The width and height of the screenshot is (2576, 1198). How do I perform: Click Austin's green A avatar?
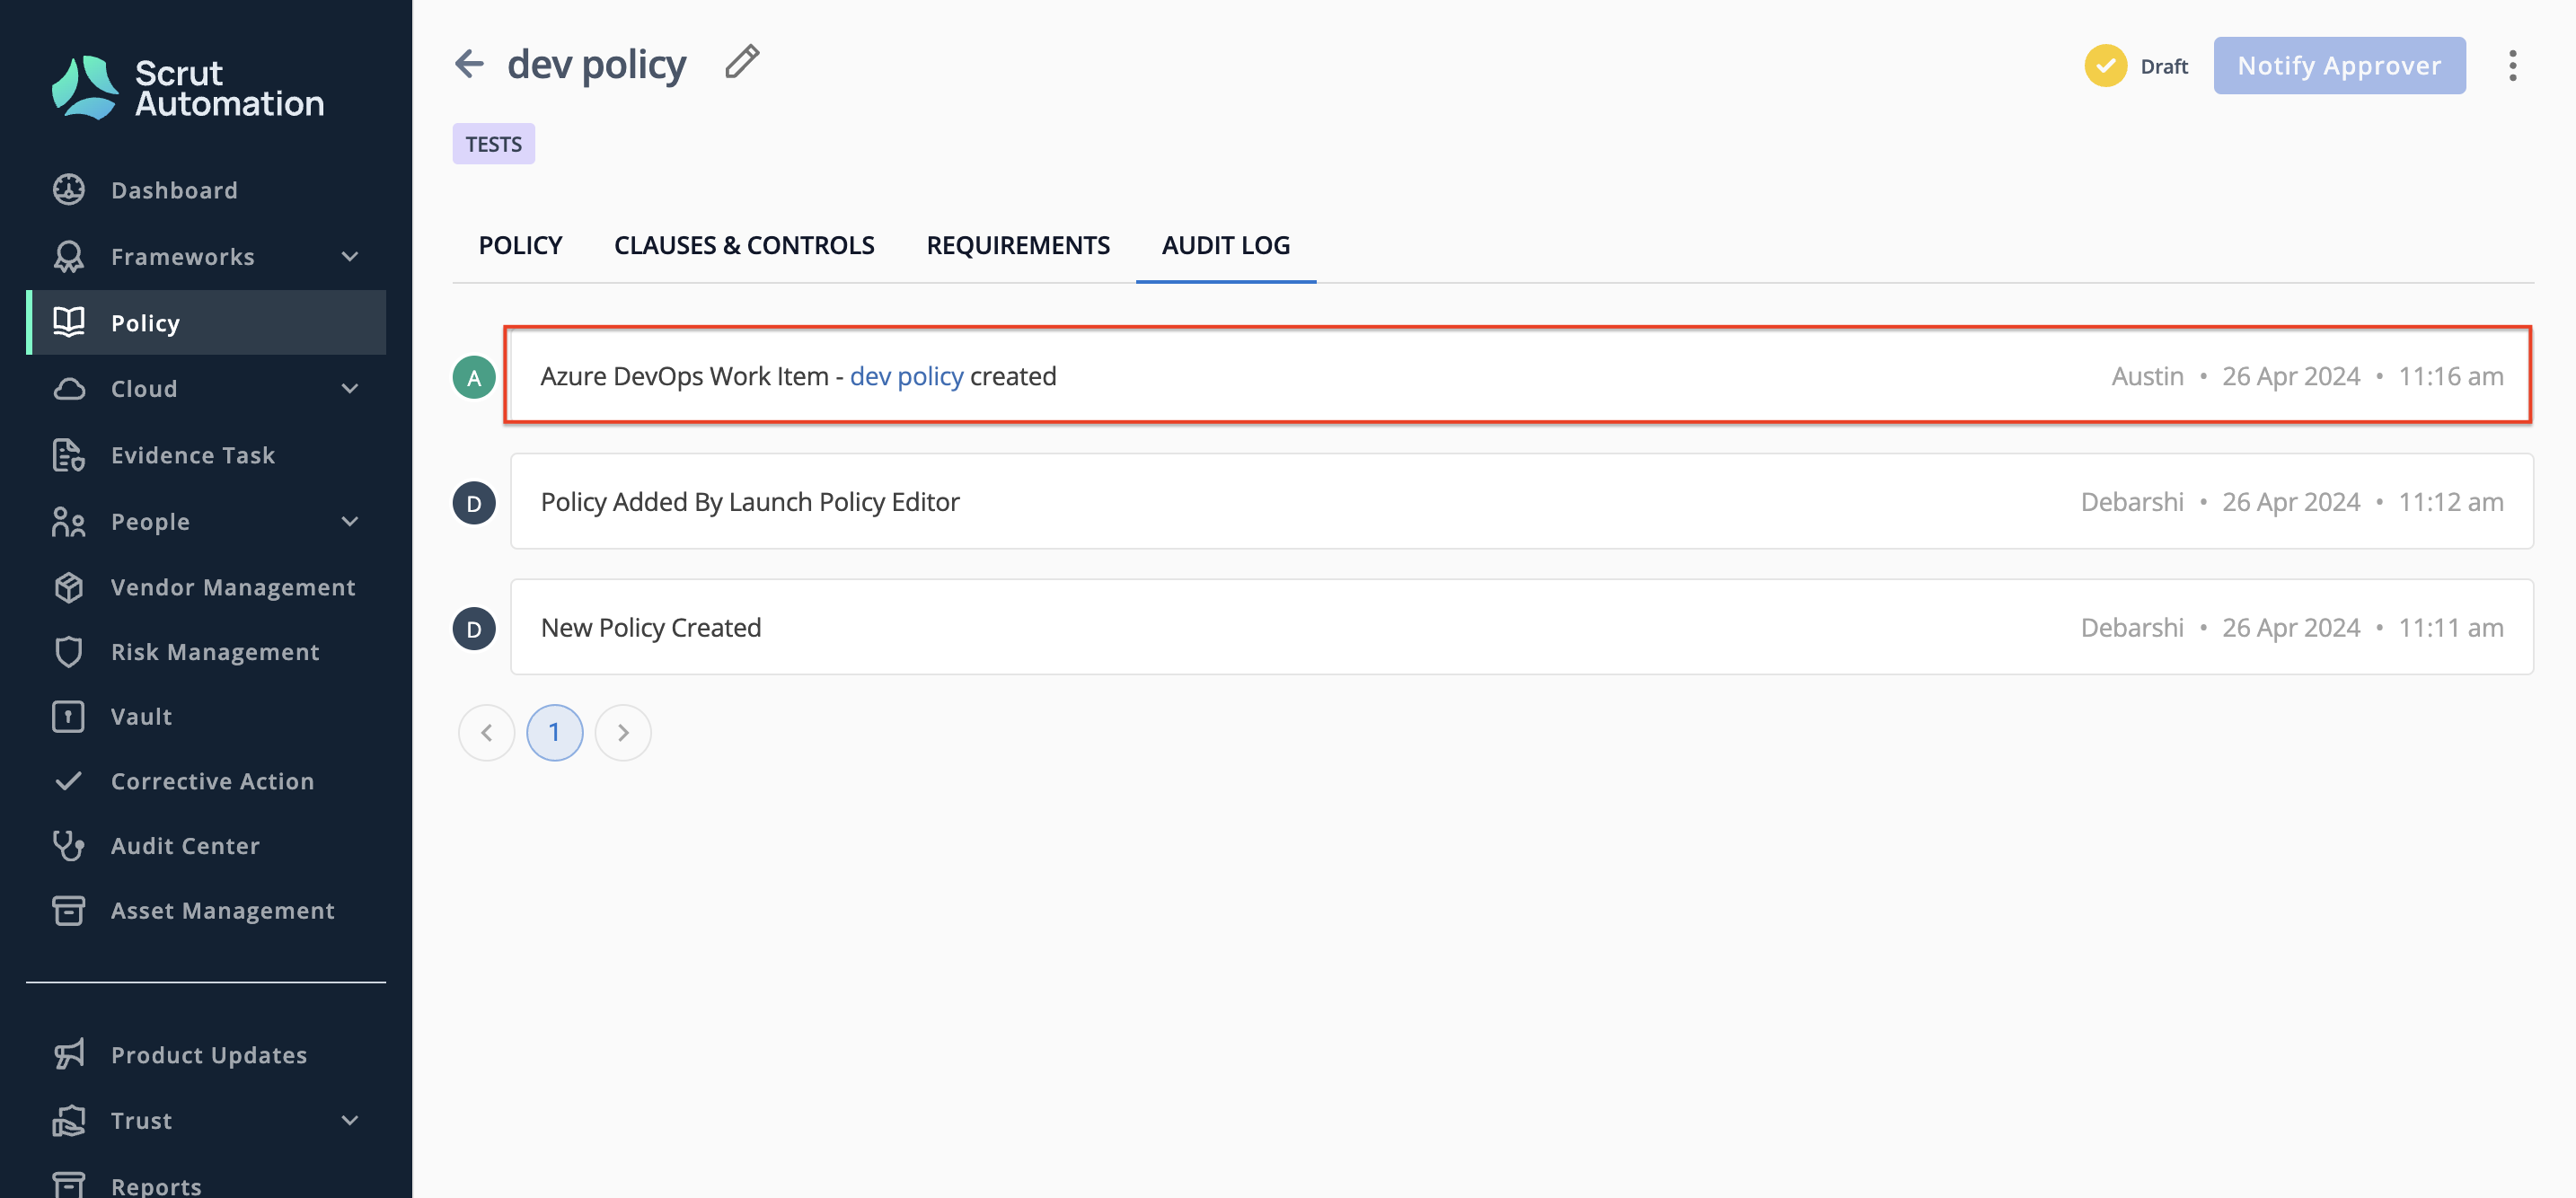coord(474,377)
